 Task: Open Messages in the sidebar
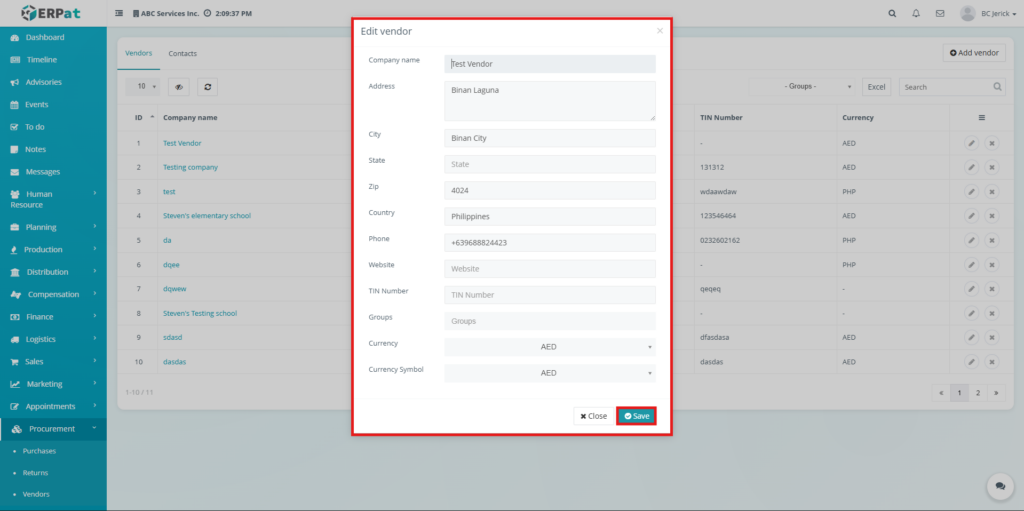click(42, 172)
